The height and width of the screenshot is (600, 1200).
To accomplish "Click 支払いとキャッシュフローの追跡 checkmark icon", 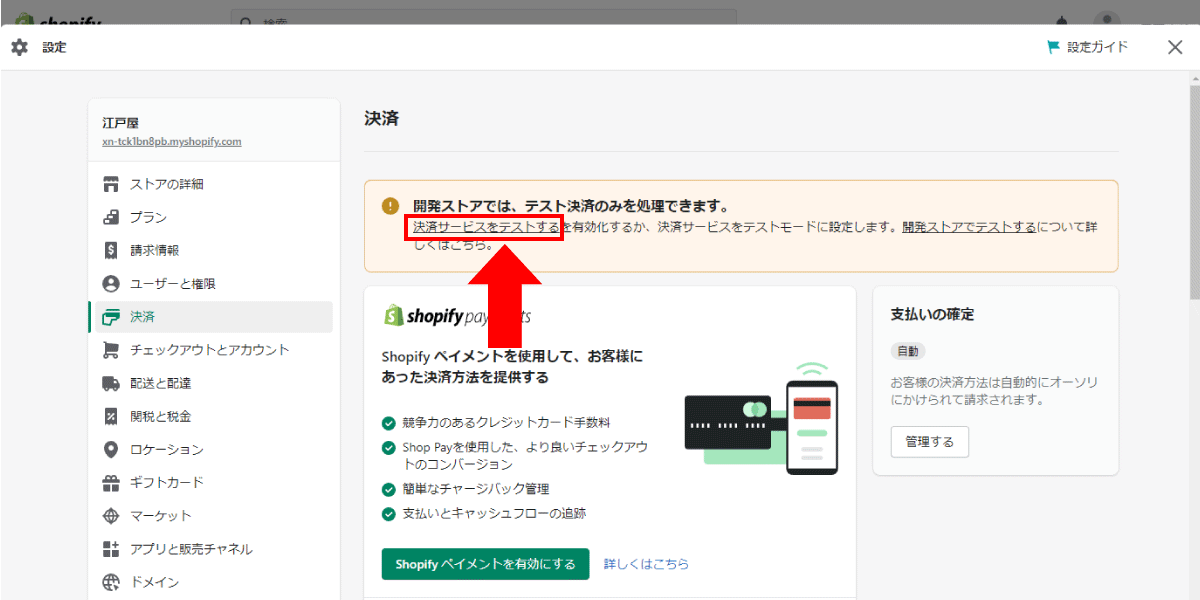I will pos(389,514).
